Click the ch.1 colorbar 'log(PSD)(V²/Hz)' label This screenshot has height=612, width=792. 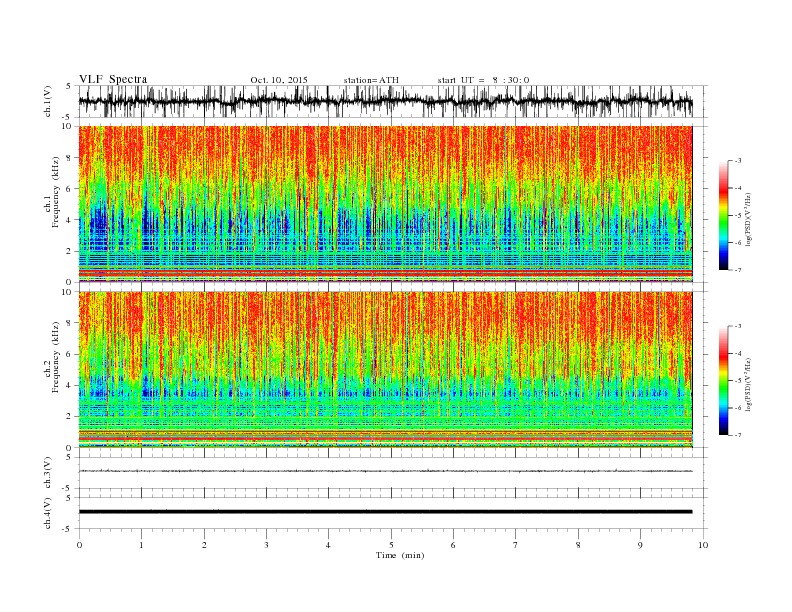point(748,220)
